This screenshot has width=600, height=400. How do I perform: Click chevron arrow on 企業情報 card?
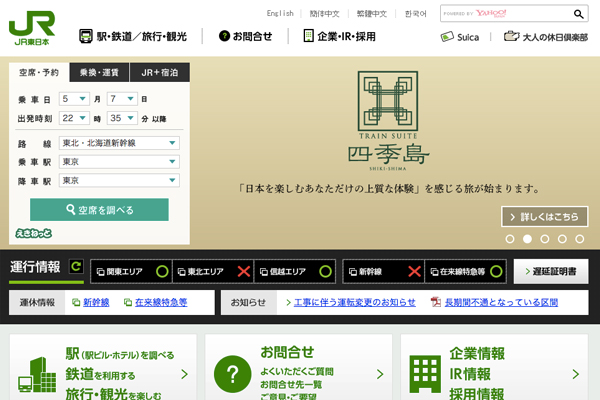(576, 374)
